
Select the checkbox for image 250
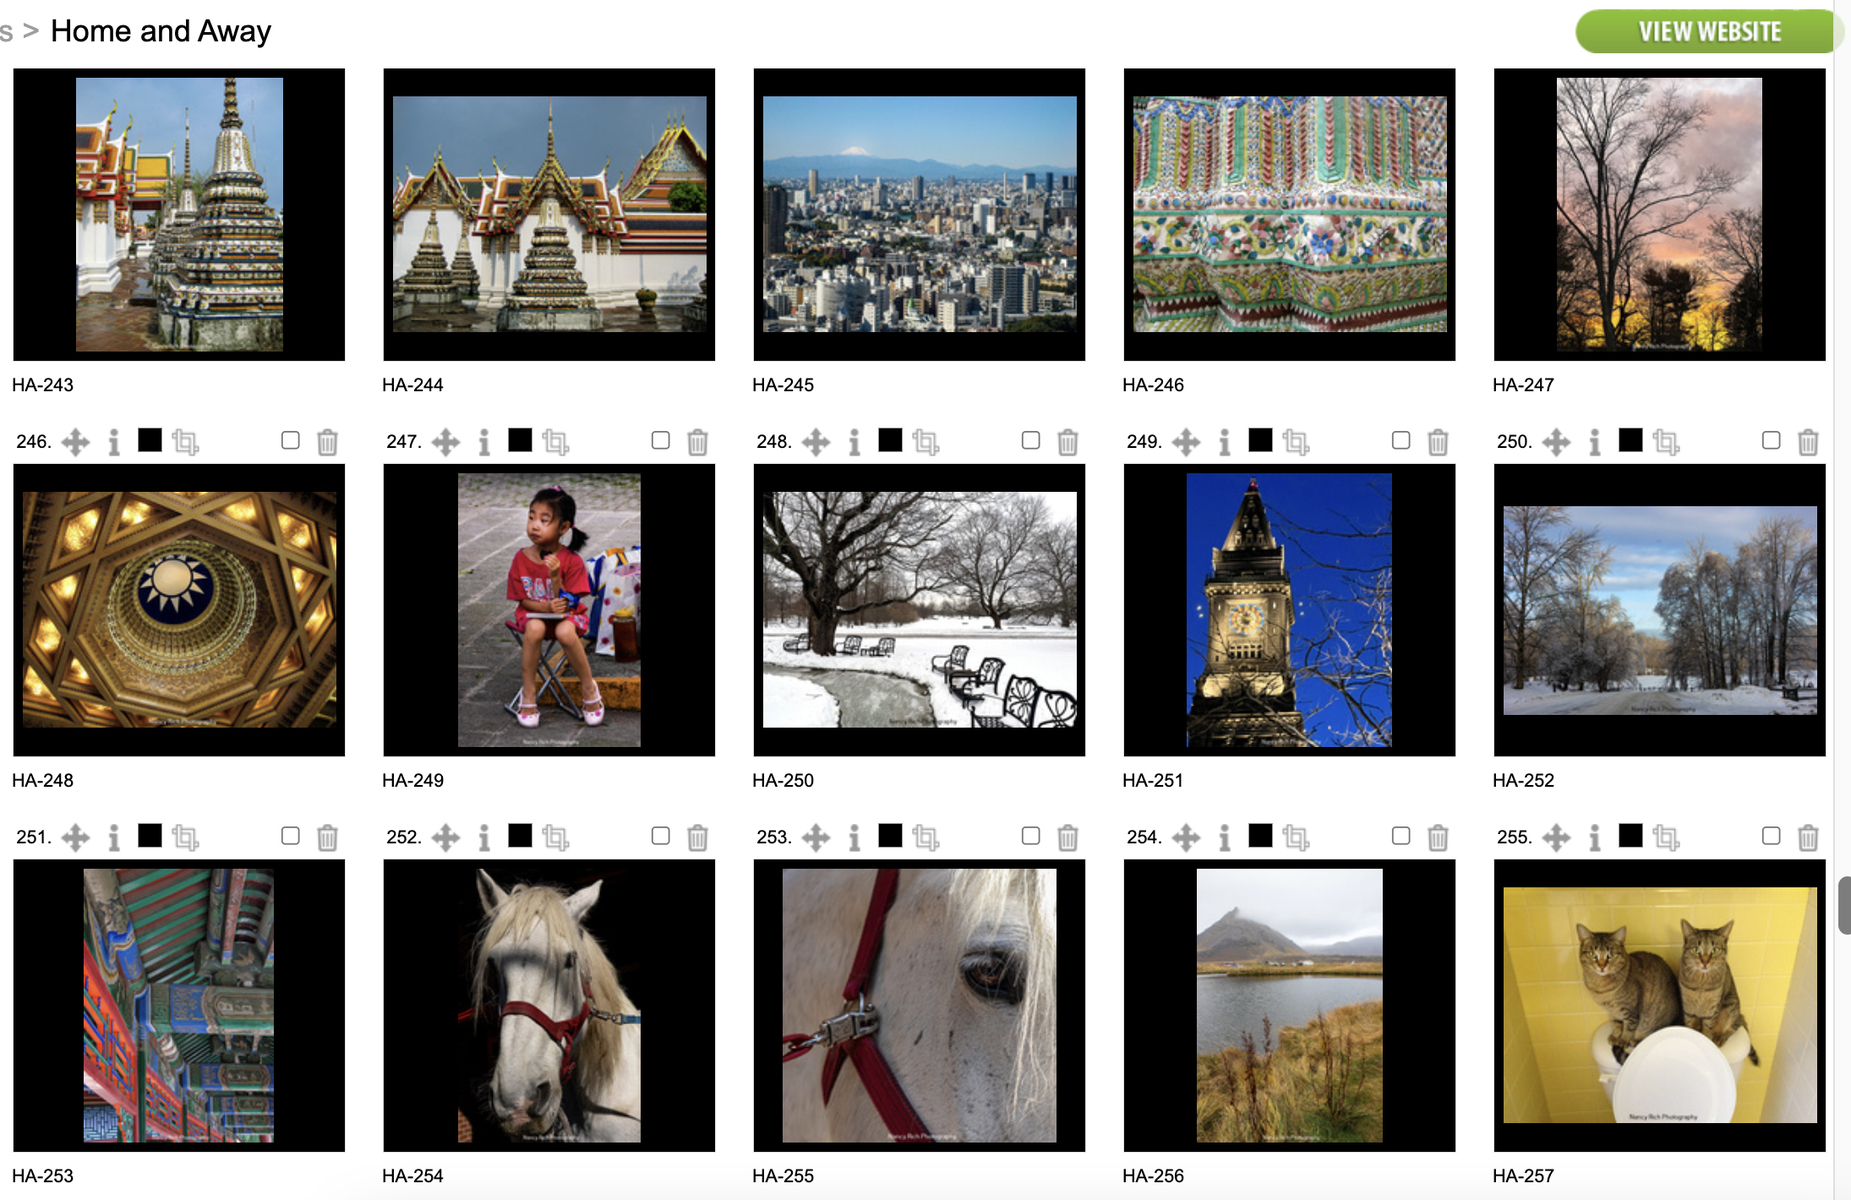click(x=1771, y=440)
